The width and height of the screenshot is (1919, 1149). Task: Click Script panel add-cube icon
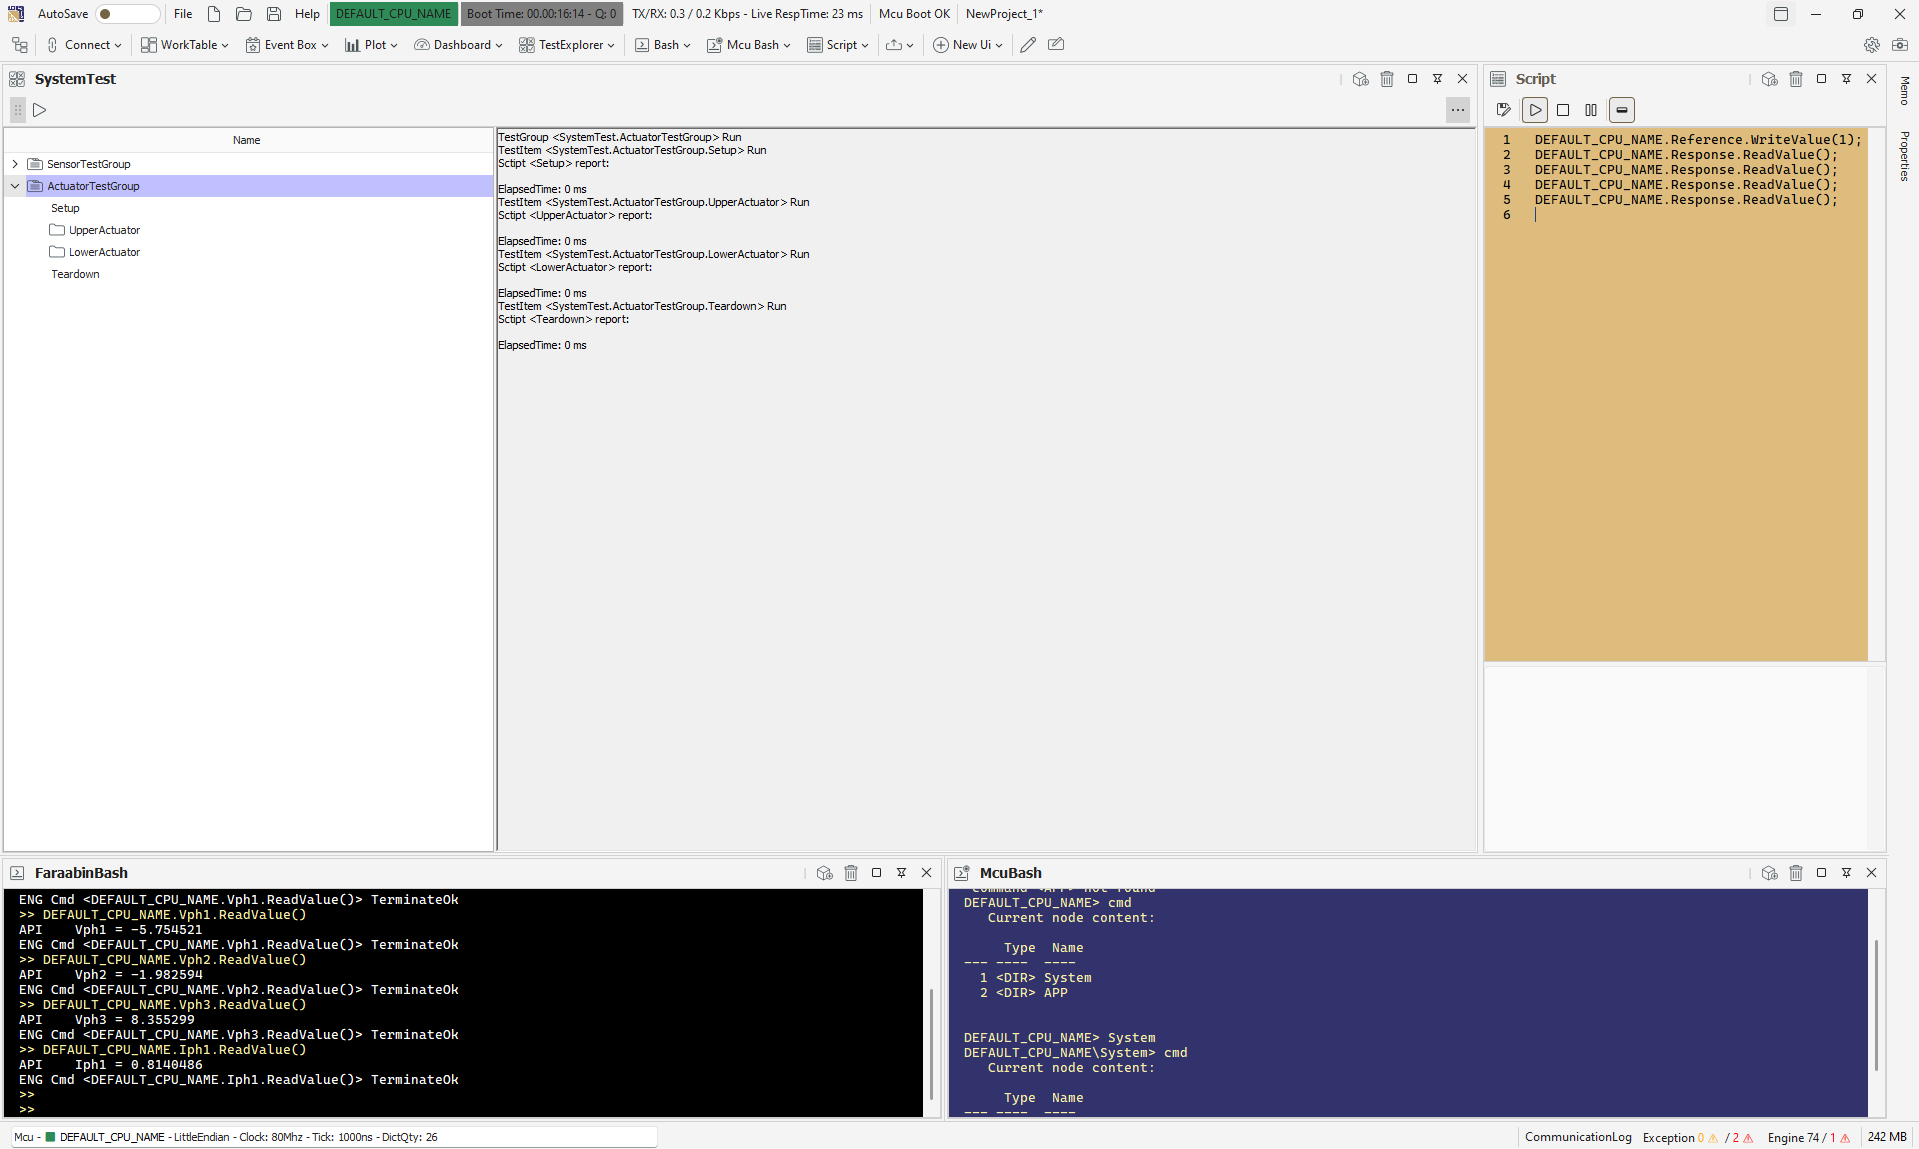[x=1770, y=79]
